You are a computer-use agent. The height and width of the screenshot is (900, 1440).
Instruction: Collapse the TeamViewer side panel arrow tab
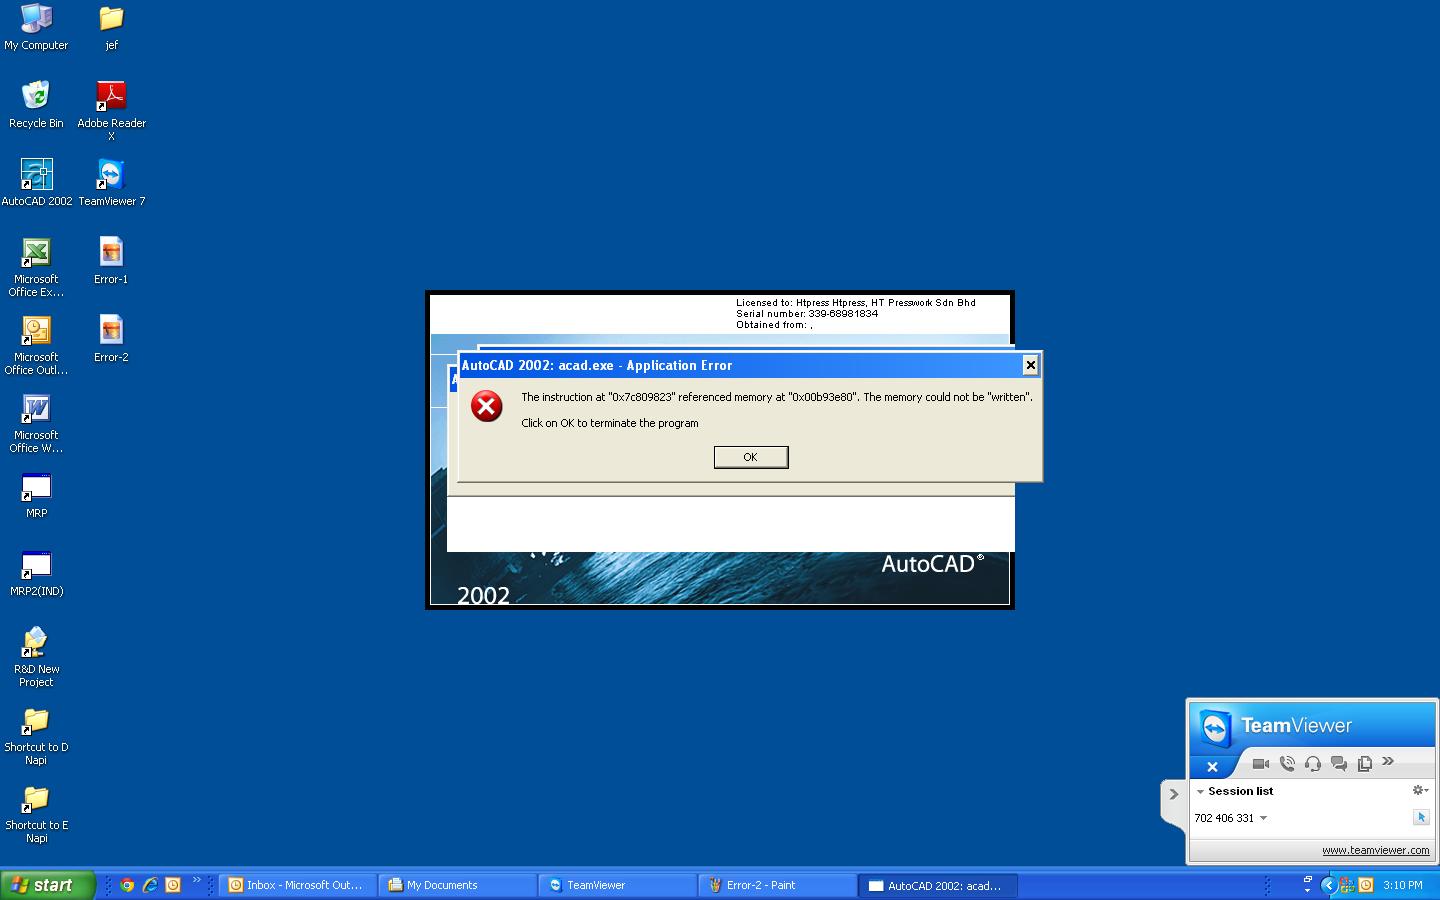pos(1173,795)
